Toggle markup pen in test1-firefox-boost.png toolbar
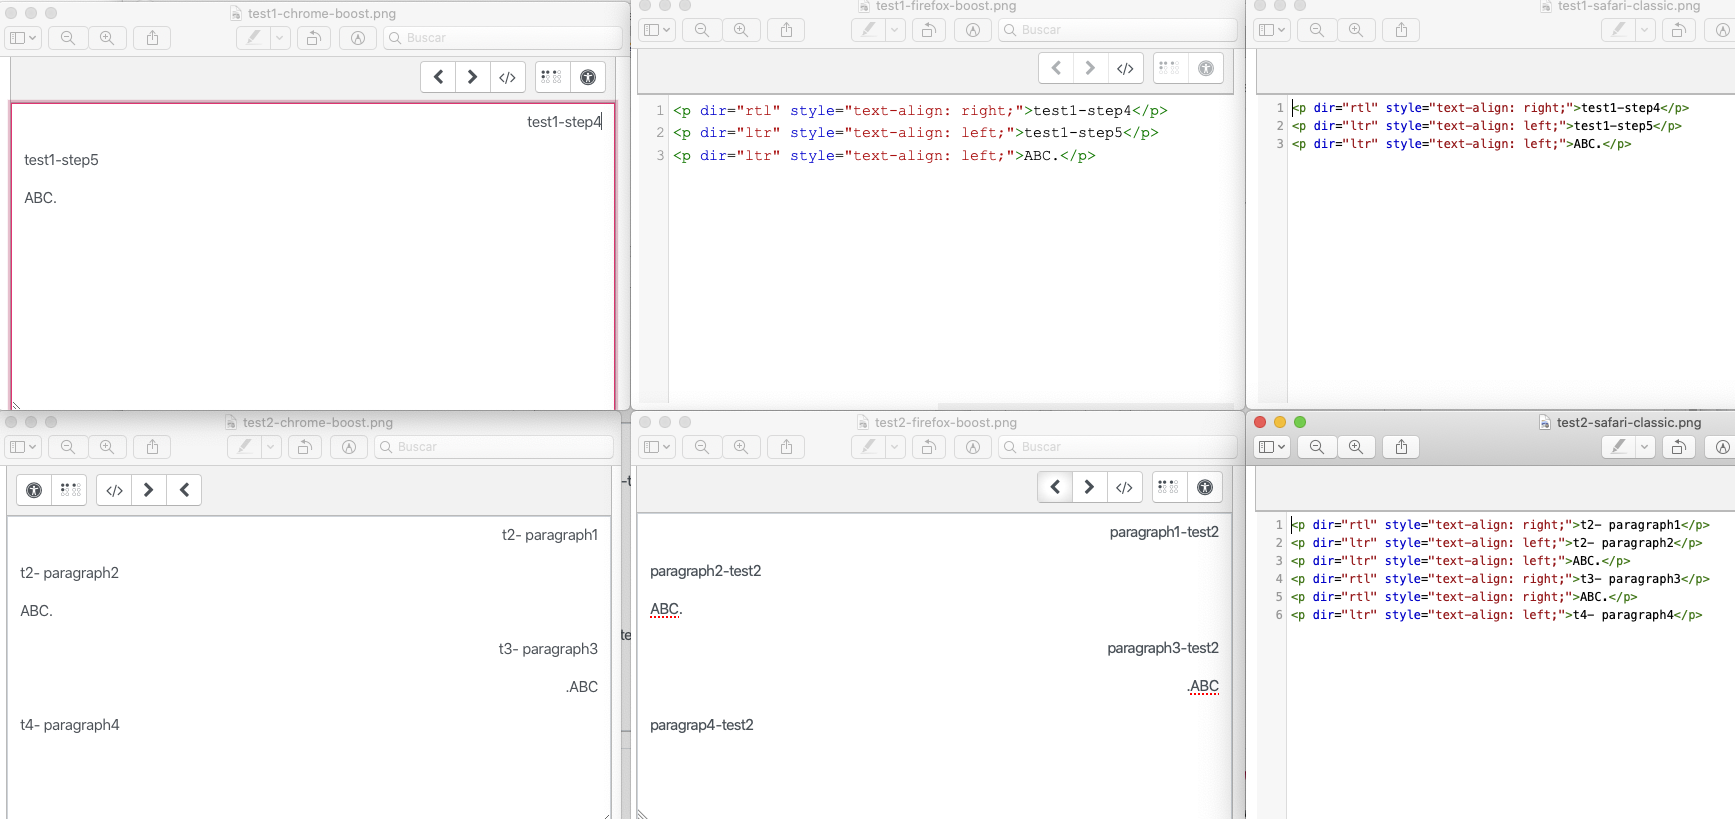 point(868,30)
